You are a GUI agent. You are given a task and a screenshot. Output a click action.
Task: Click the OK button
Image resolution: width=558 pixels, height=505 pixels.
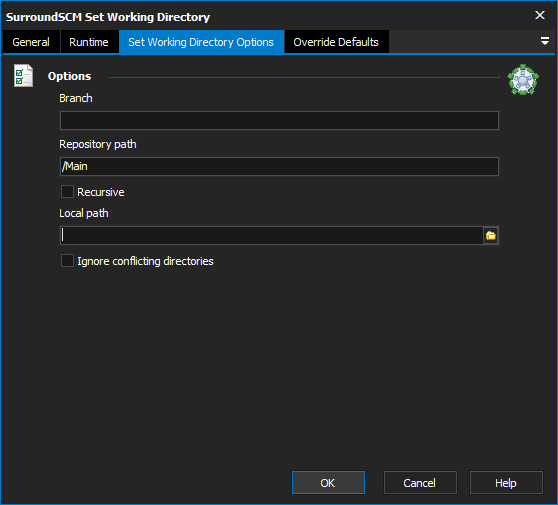point(328,483)
